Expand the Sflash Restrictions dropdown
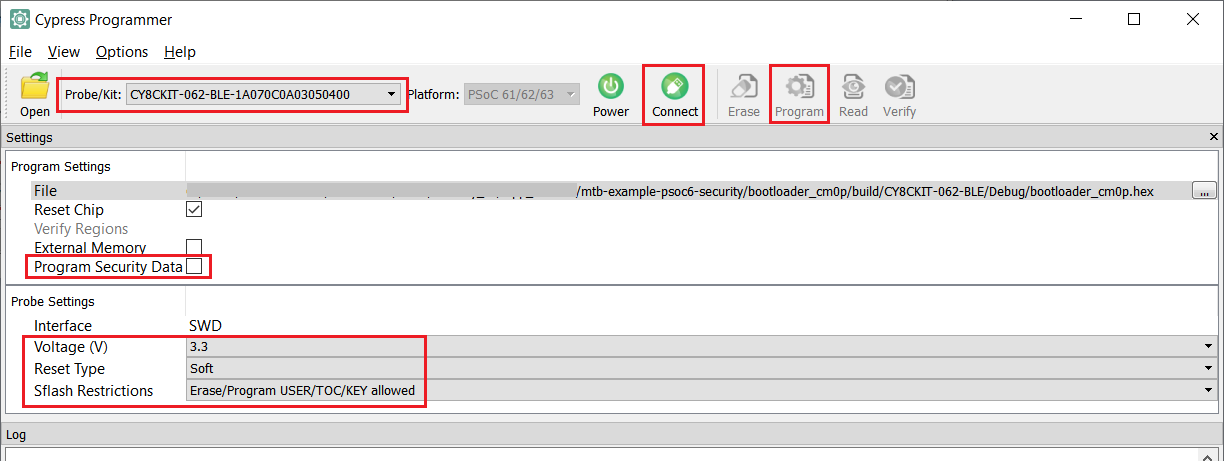1224x461 pixels. coord(702,391)
